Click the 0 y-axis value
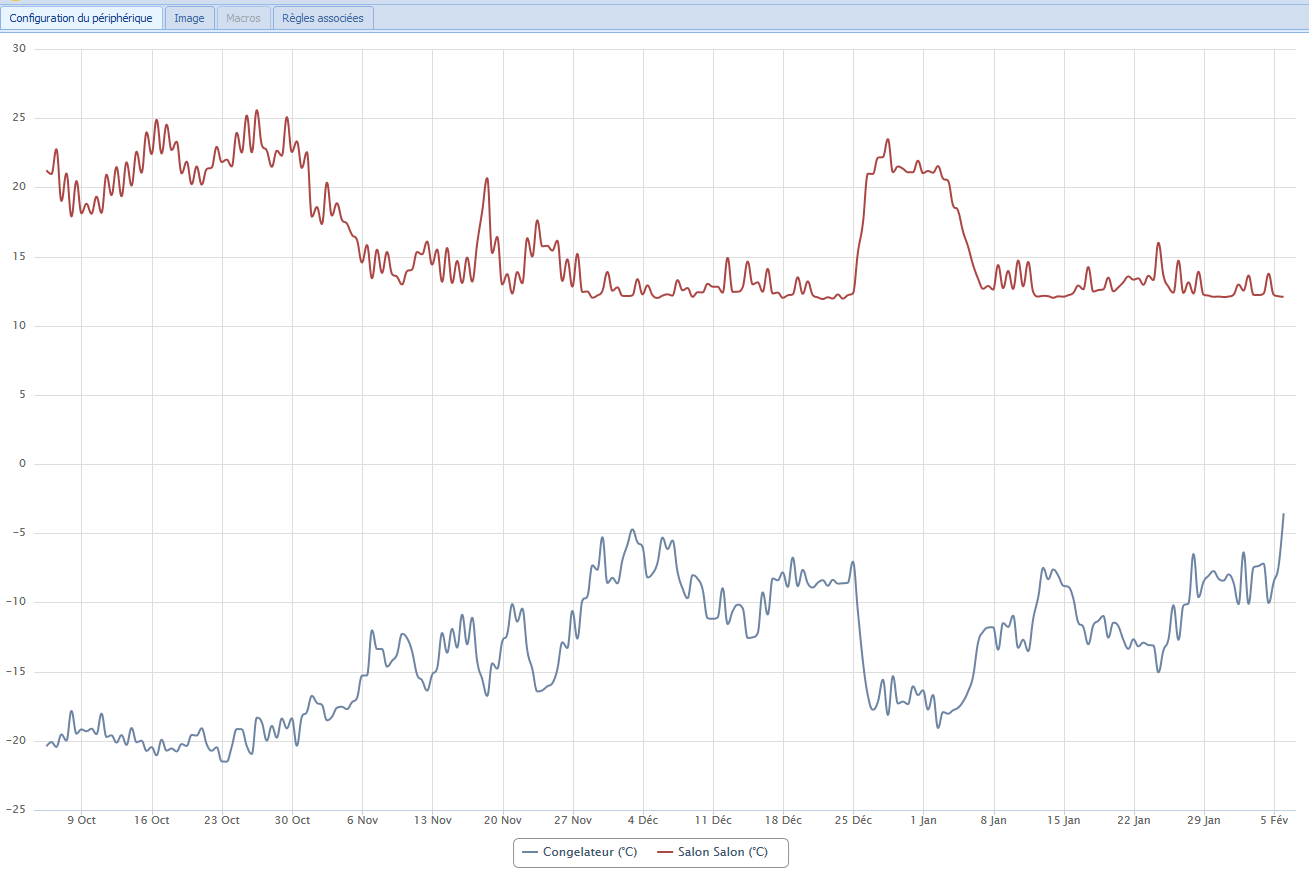Image resolution: width=1309 pixels, height=873 pixels. click(x=22, y=464)
